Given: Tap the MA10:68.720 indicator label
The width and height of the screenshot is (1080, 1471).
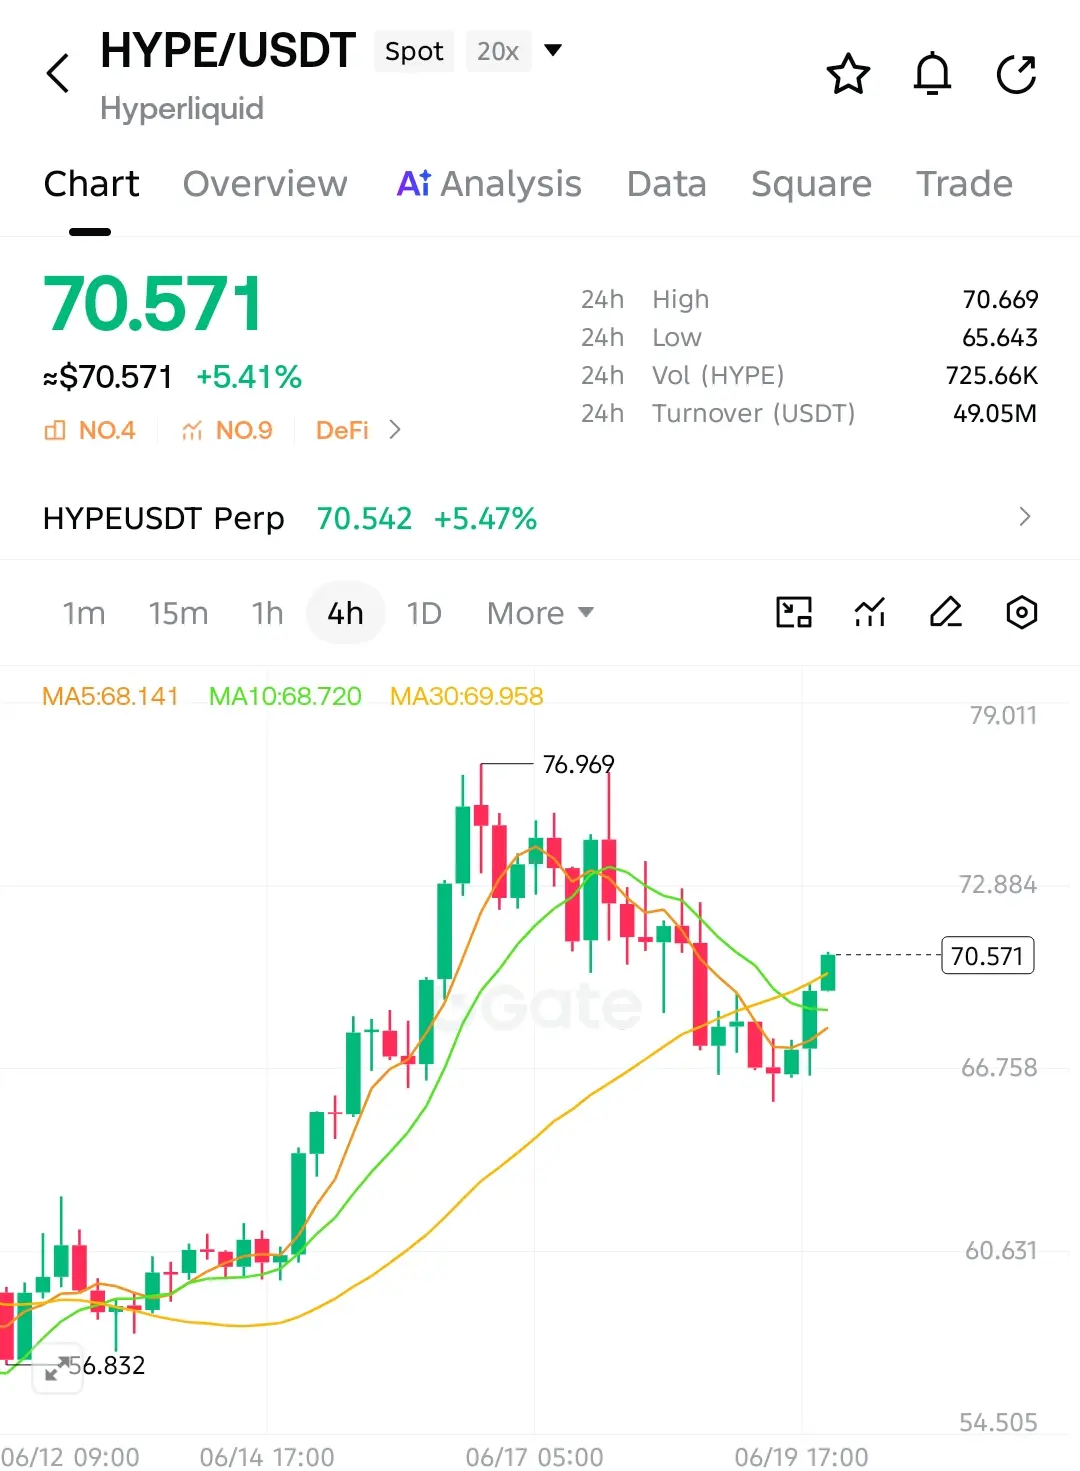Looking at the screenshot, I should (285, 696).
